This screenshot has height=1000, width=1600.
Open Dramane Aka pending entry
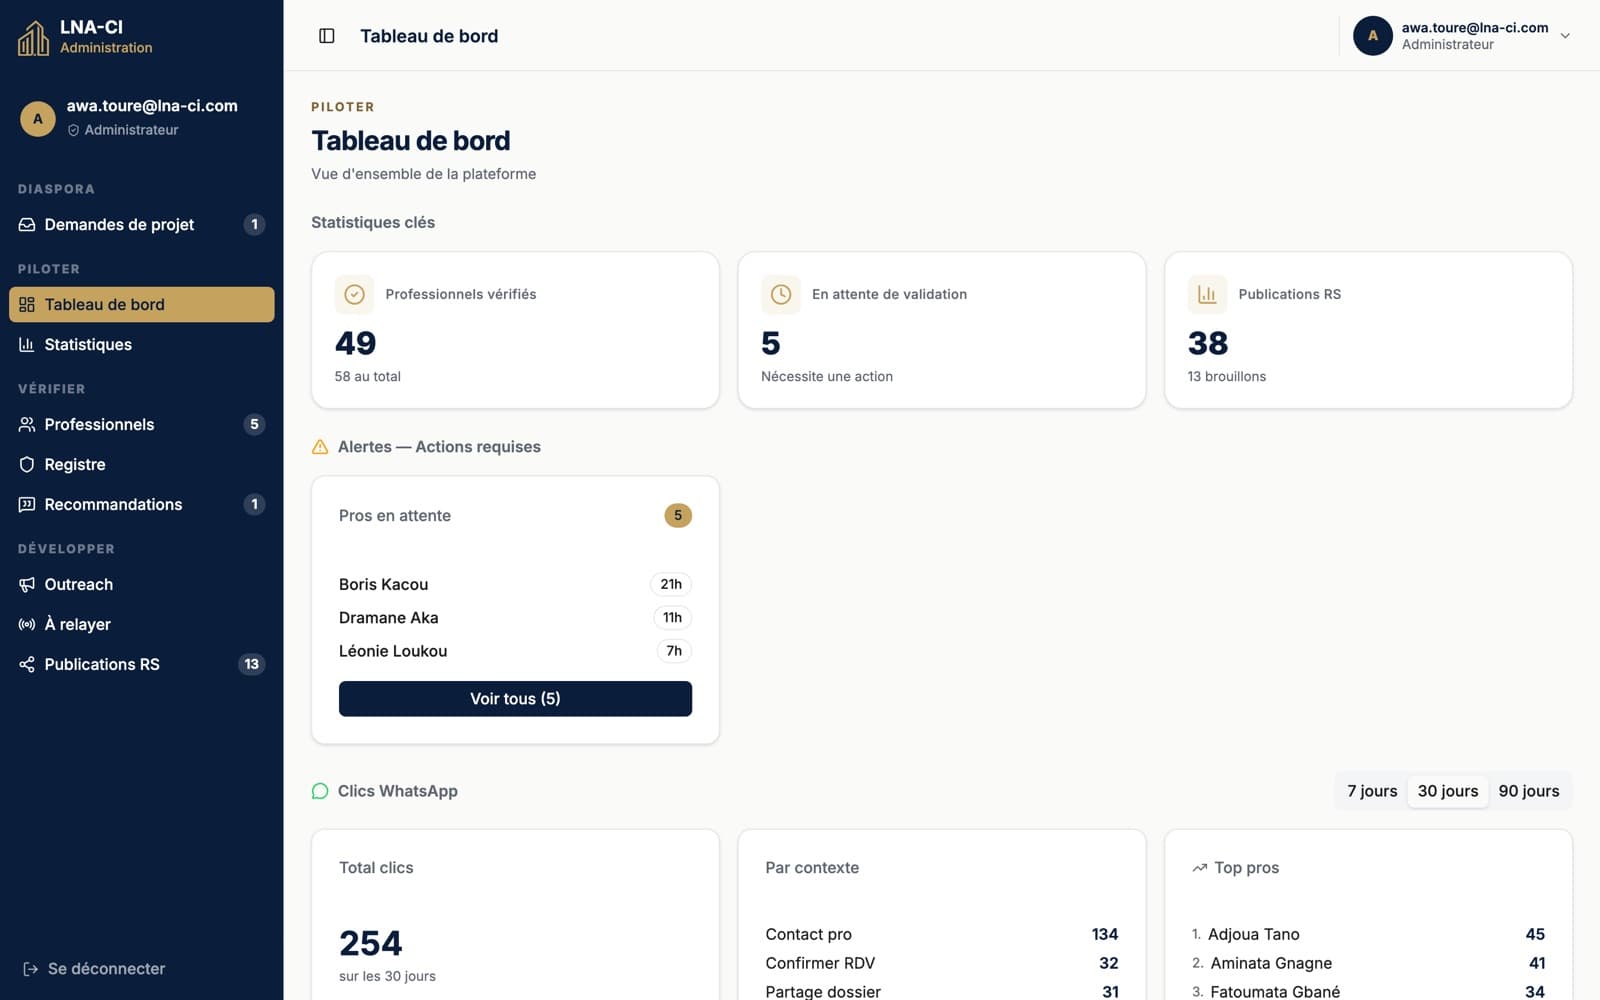tap(515, 618)
